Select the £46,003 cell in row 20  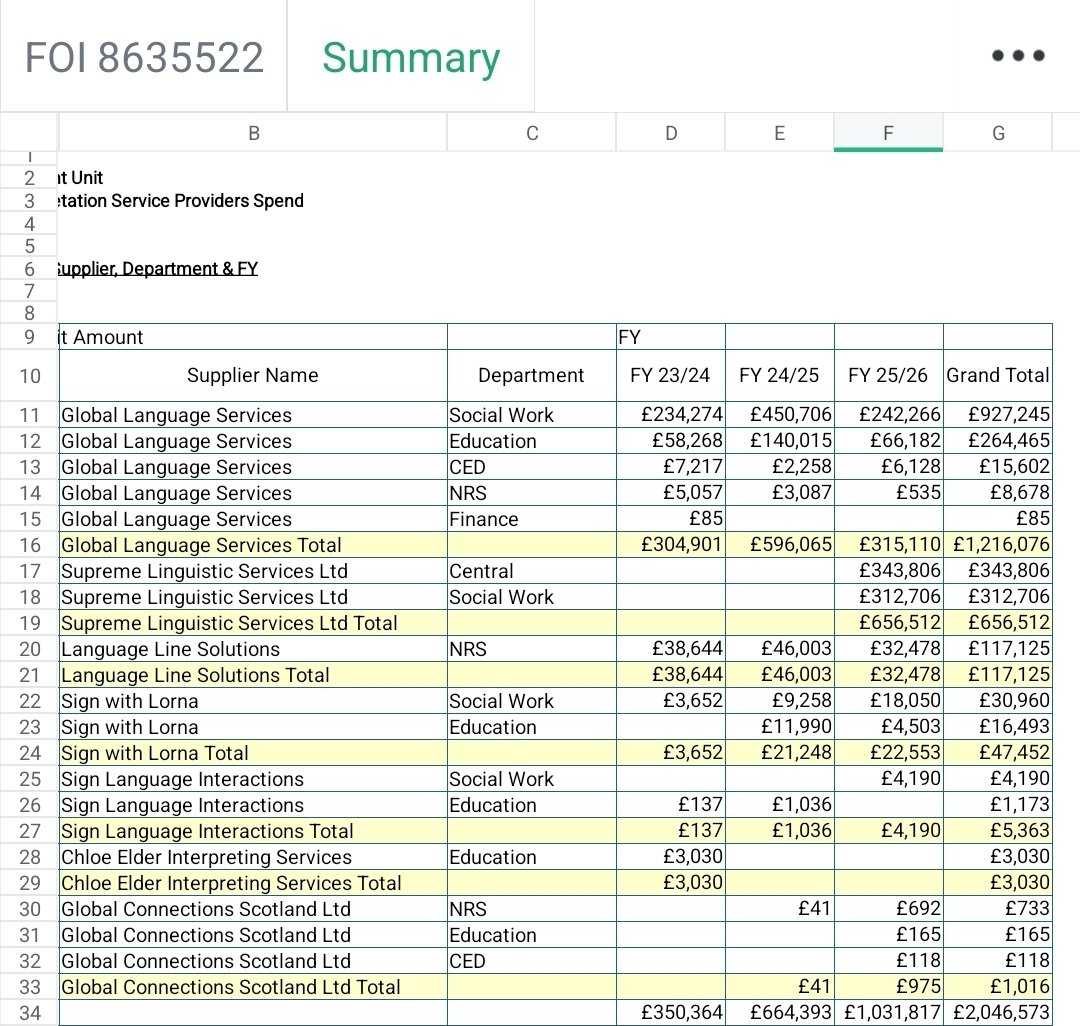(x=779, y=649)
